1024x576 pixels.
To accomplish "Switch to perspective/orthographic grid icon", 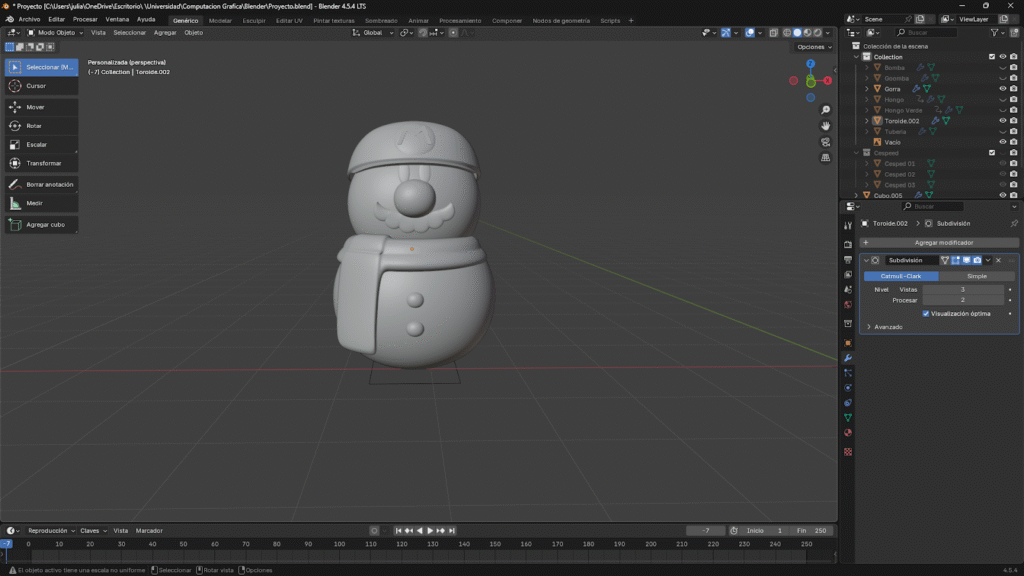I will point(826,158).
